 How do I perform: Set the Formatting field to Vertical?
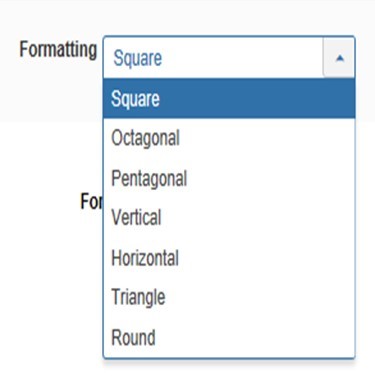[229, 218]
